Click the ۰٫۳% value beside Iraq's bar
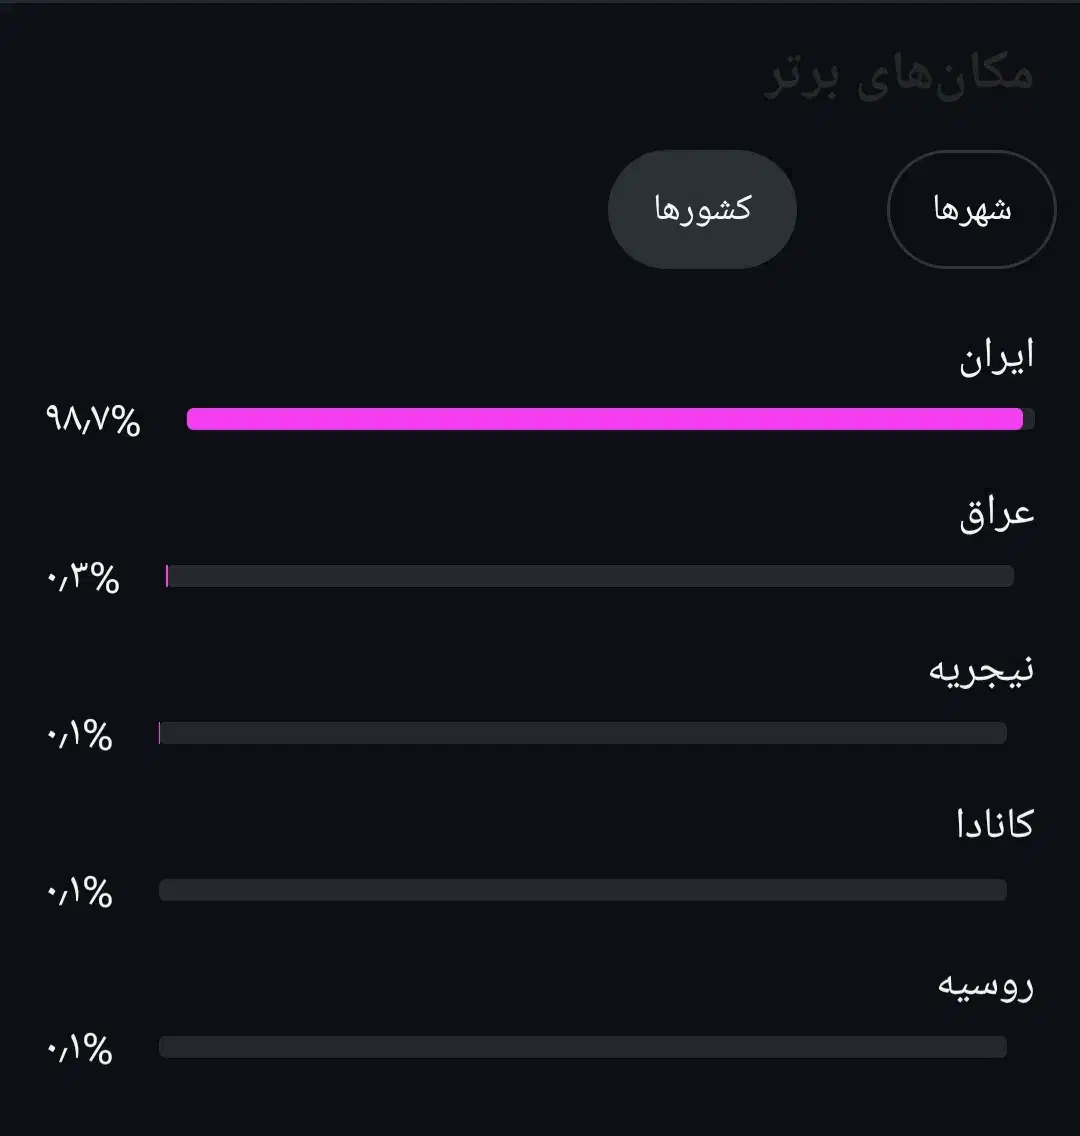Viewport: 1080px width, 1136px height. pos(83,578)
